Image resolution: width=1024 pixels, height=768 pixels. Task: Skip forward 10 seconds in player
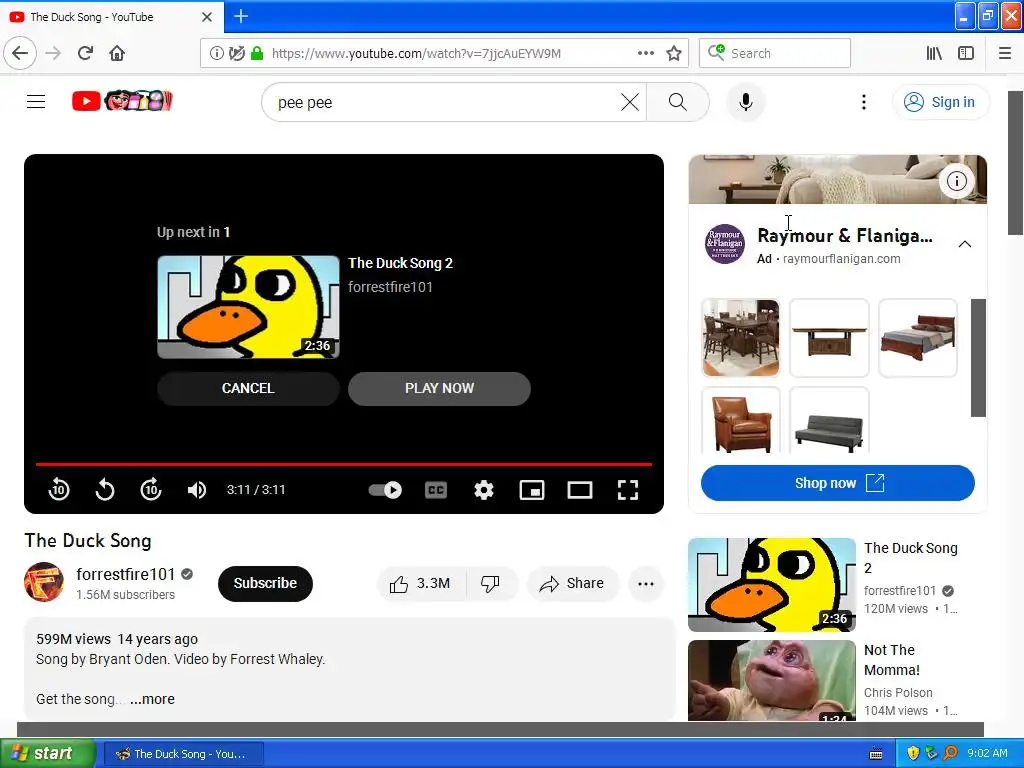click(x=151, y=489)
